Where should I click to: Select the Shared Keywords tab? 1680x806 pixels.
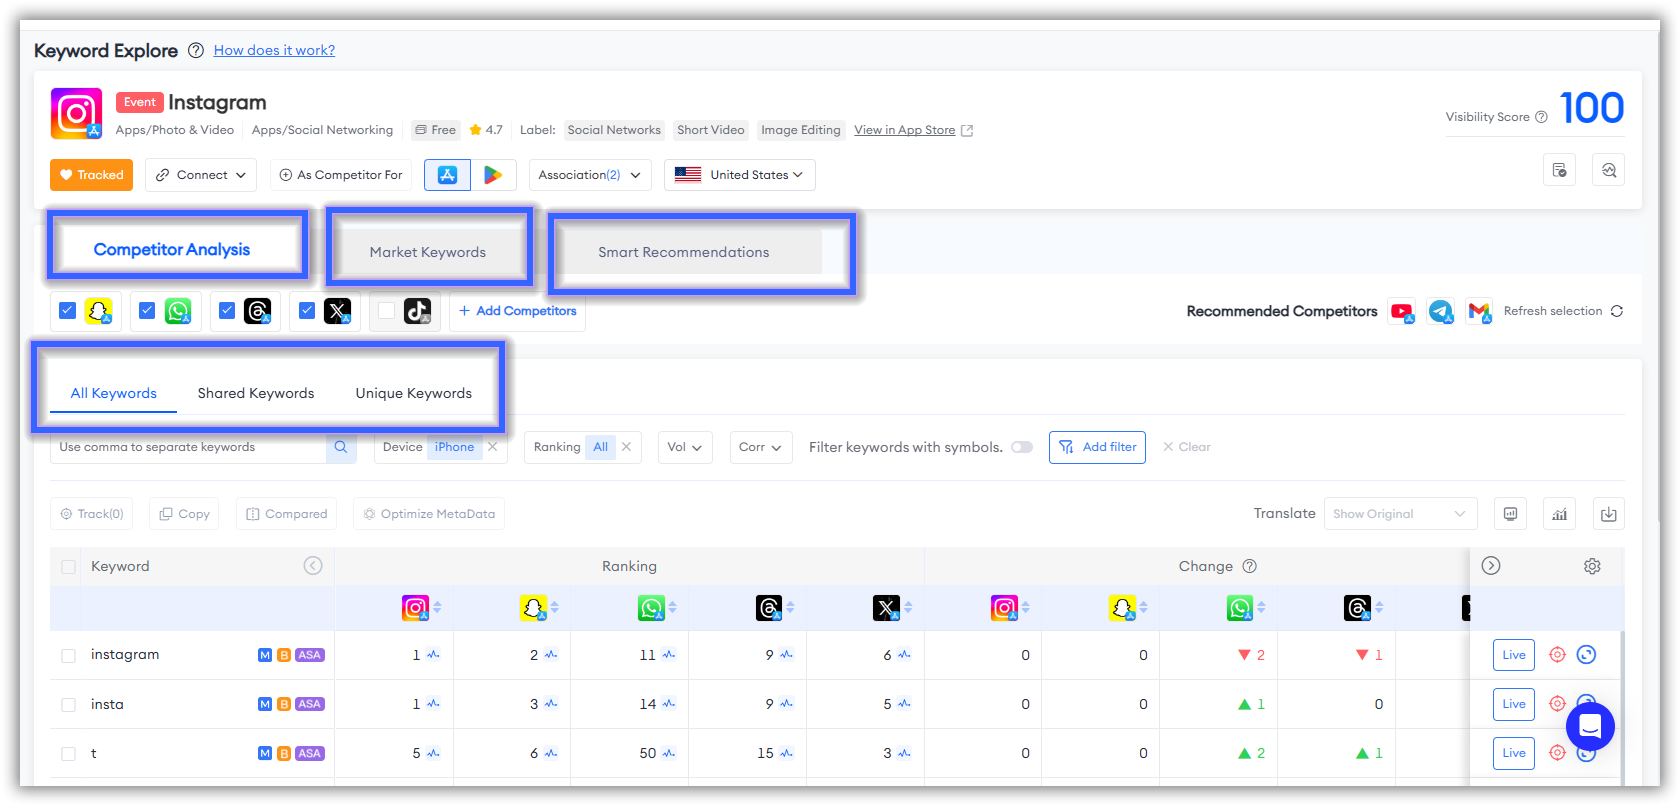click(x=256, y=393)
